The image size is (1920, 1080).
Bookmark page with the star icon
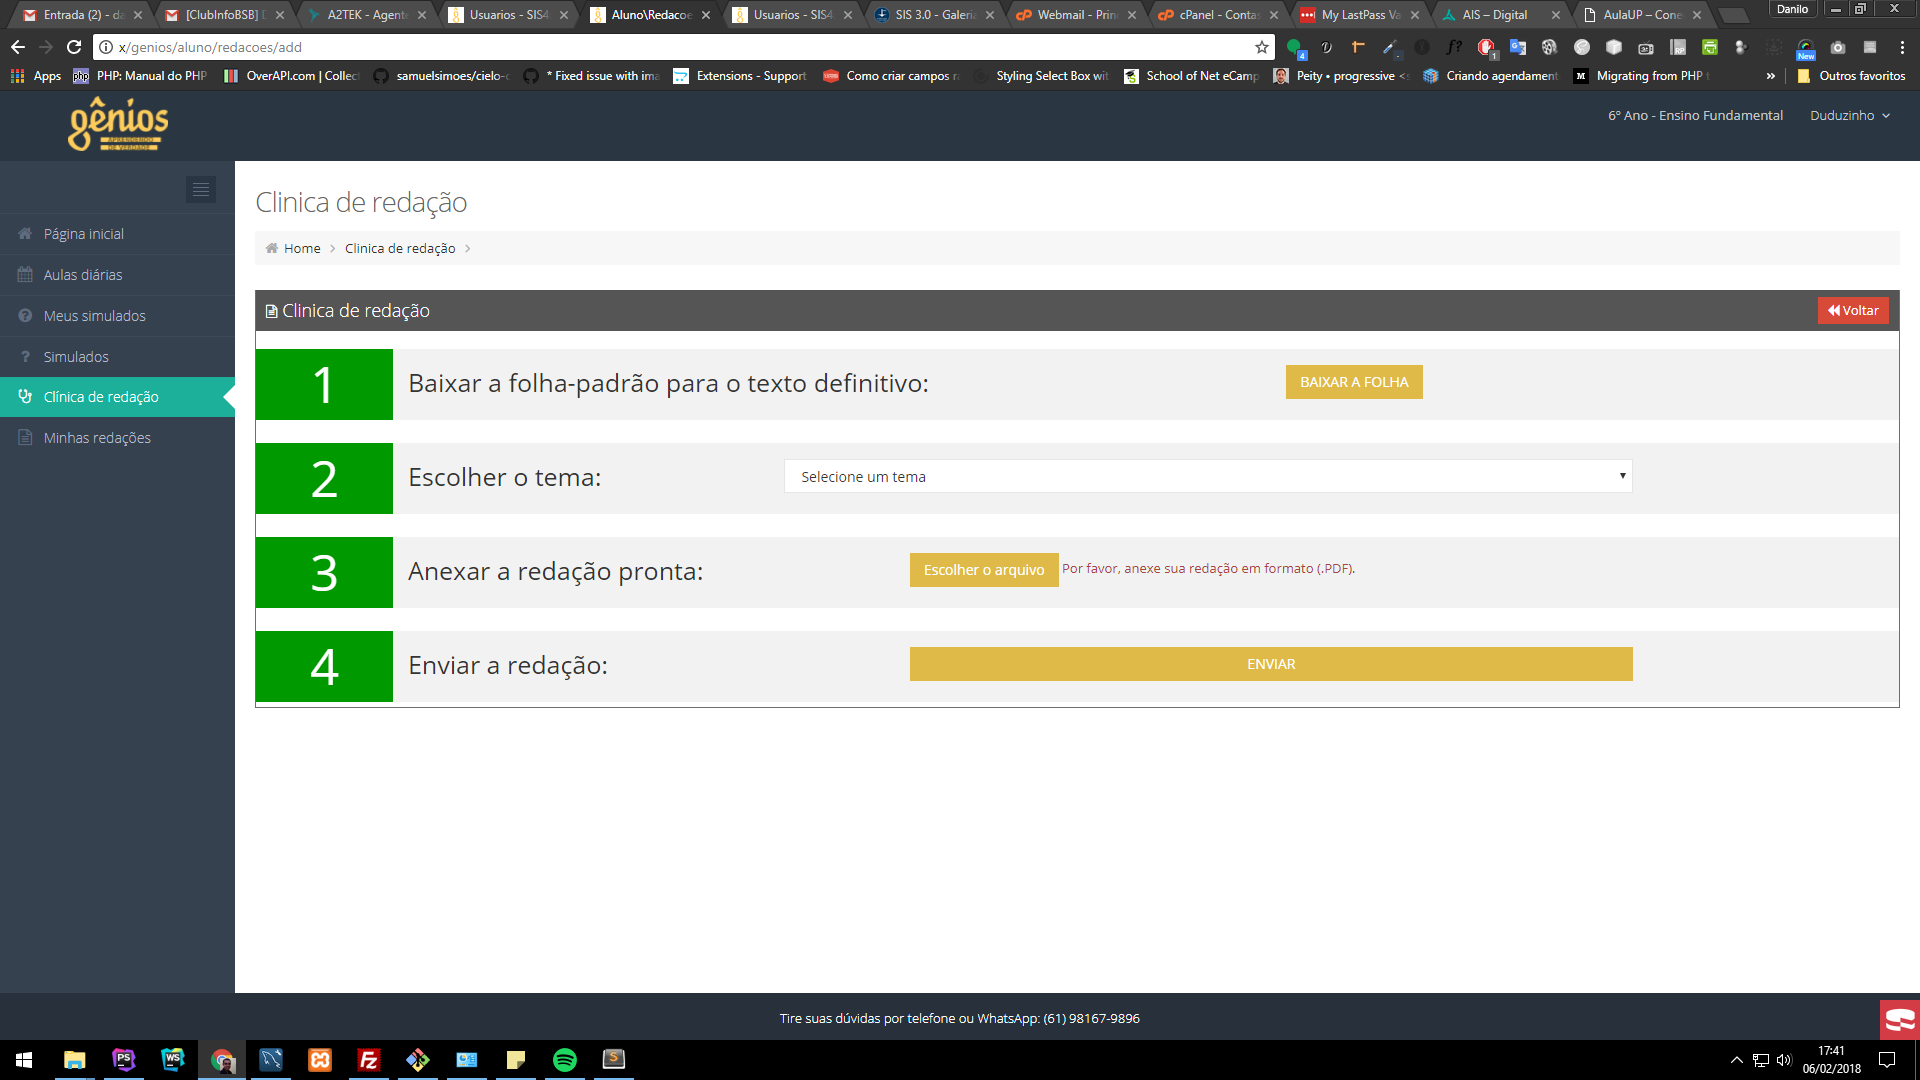[x=1261, y=47]
